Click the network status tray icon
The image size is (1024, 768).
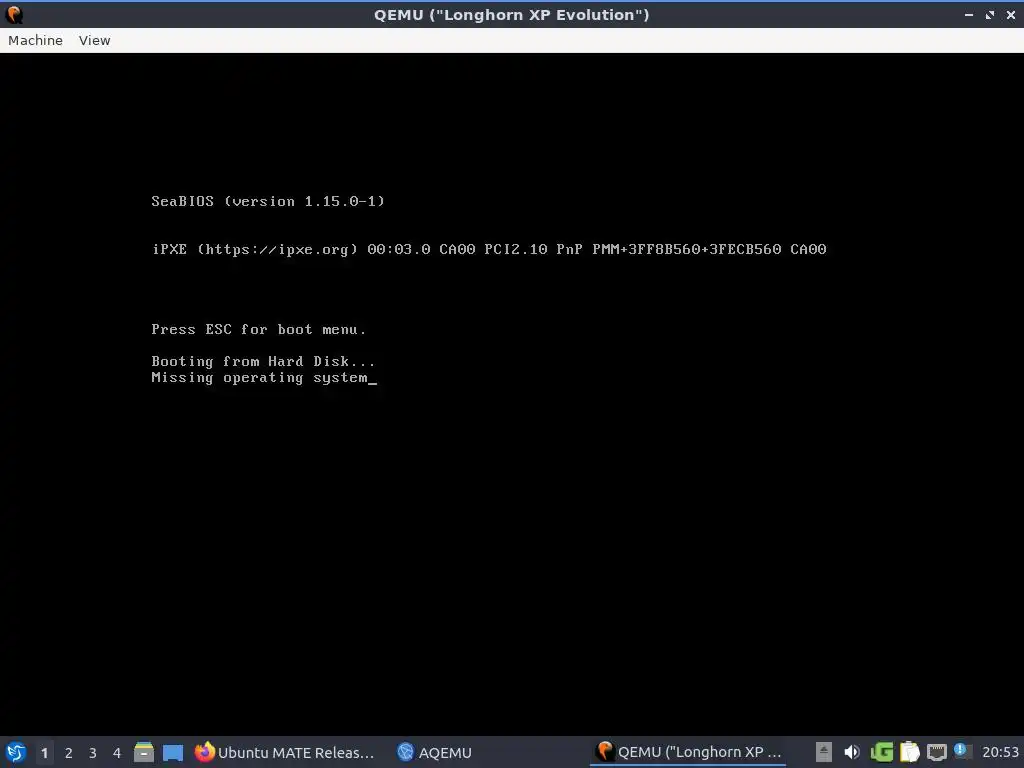936,752
